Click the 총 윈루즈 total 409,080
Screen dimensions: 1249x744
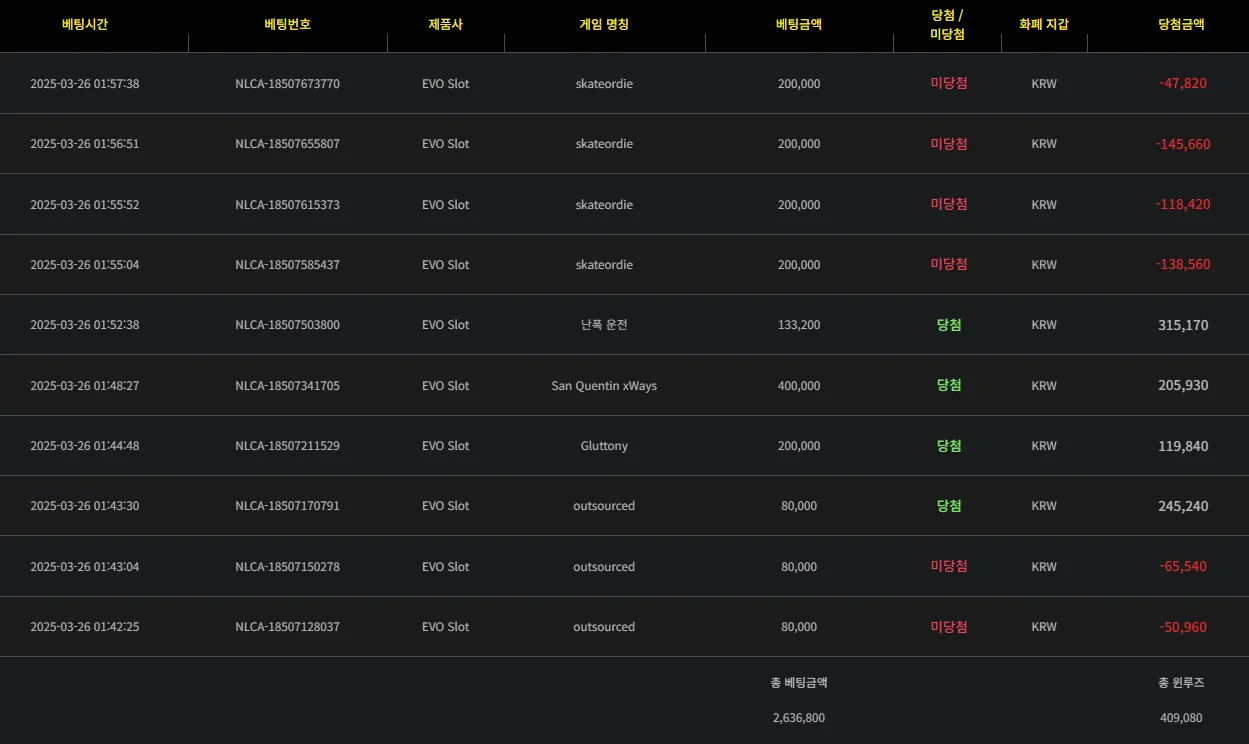pos(1181,718)
